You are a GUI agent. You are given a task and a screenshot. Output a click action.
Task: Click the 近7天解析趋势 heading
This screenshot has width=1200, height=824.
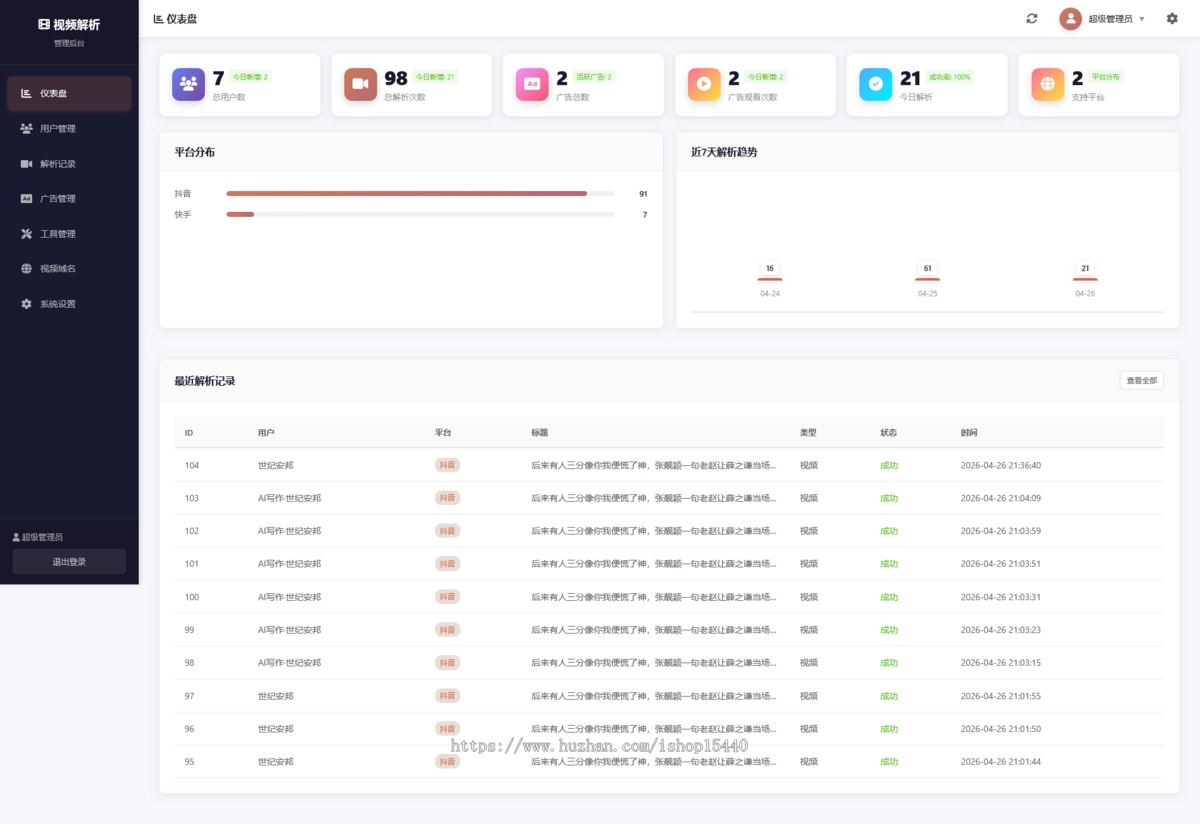tap(724, 152)
